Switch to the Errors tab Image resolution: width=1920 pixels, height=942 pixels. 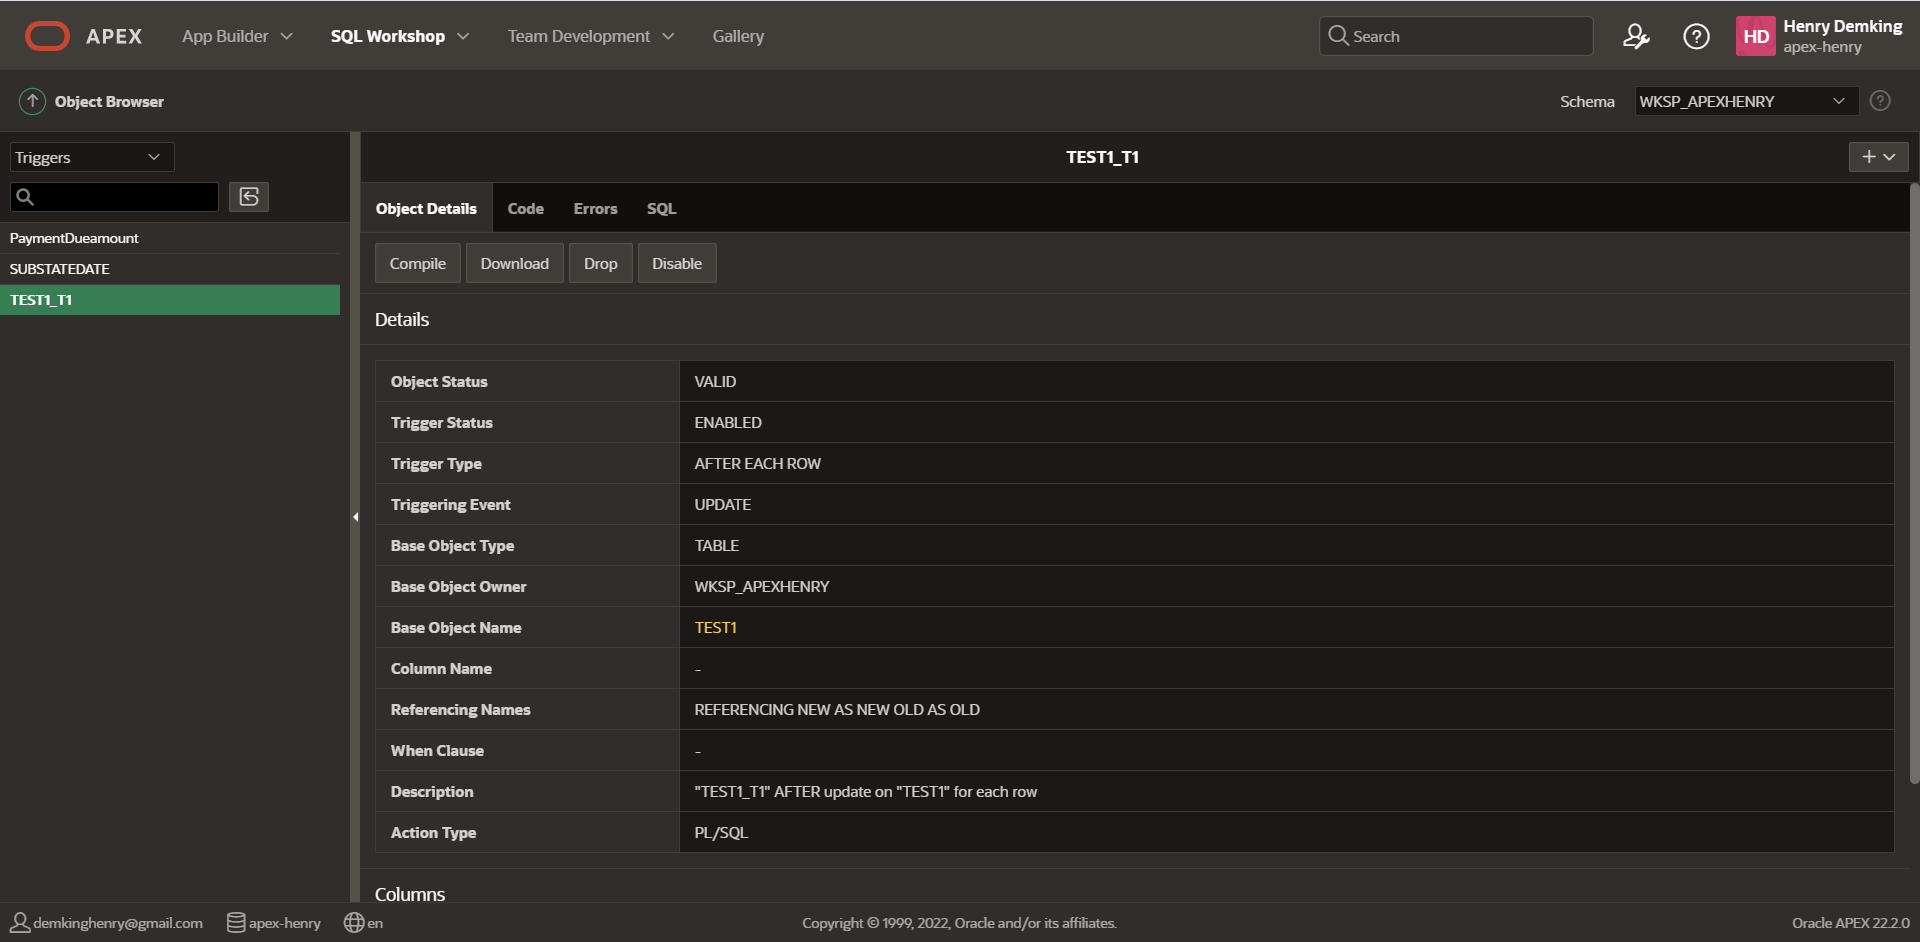595,208
